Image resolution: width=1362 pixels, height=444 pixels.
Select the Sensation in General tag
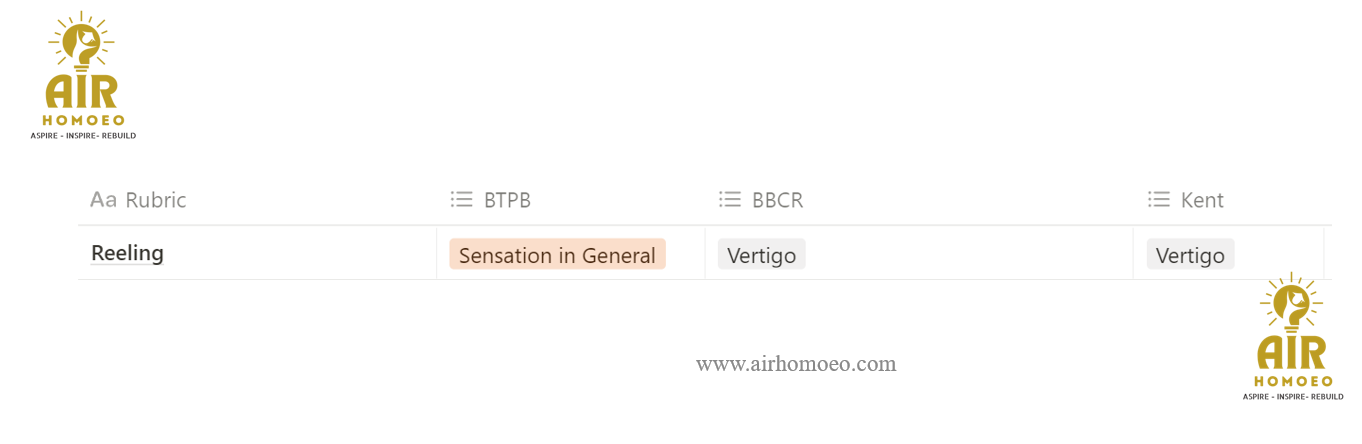557,255
